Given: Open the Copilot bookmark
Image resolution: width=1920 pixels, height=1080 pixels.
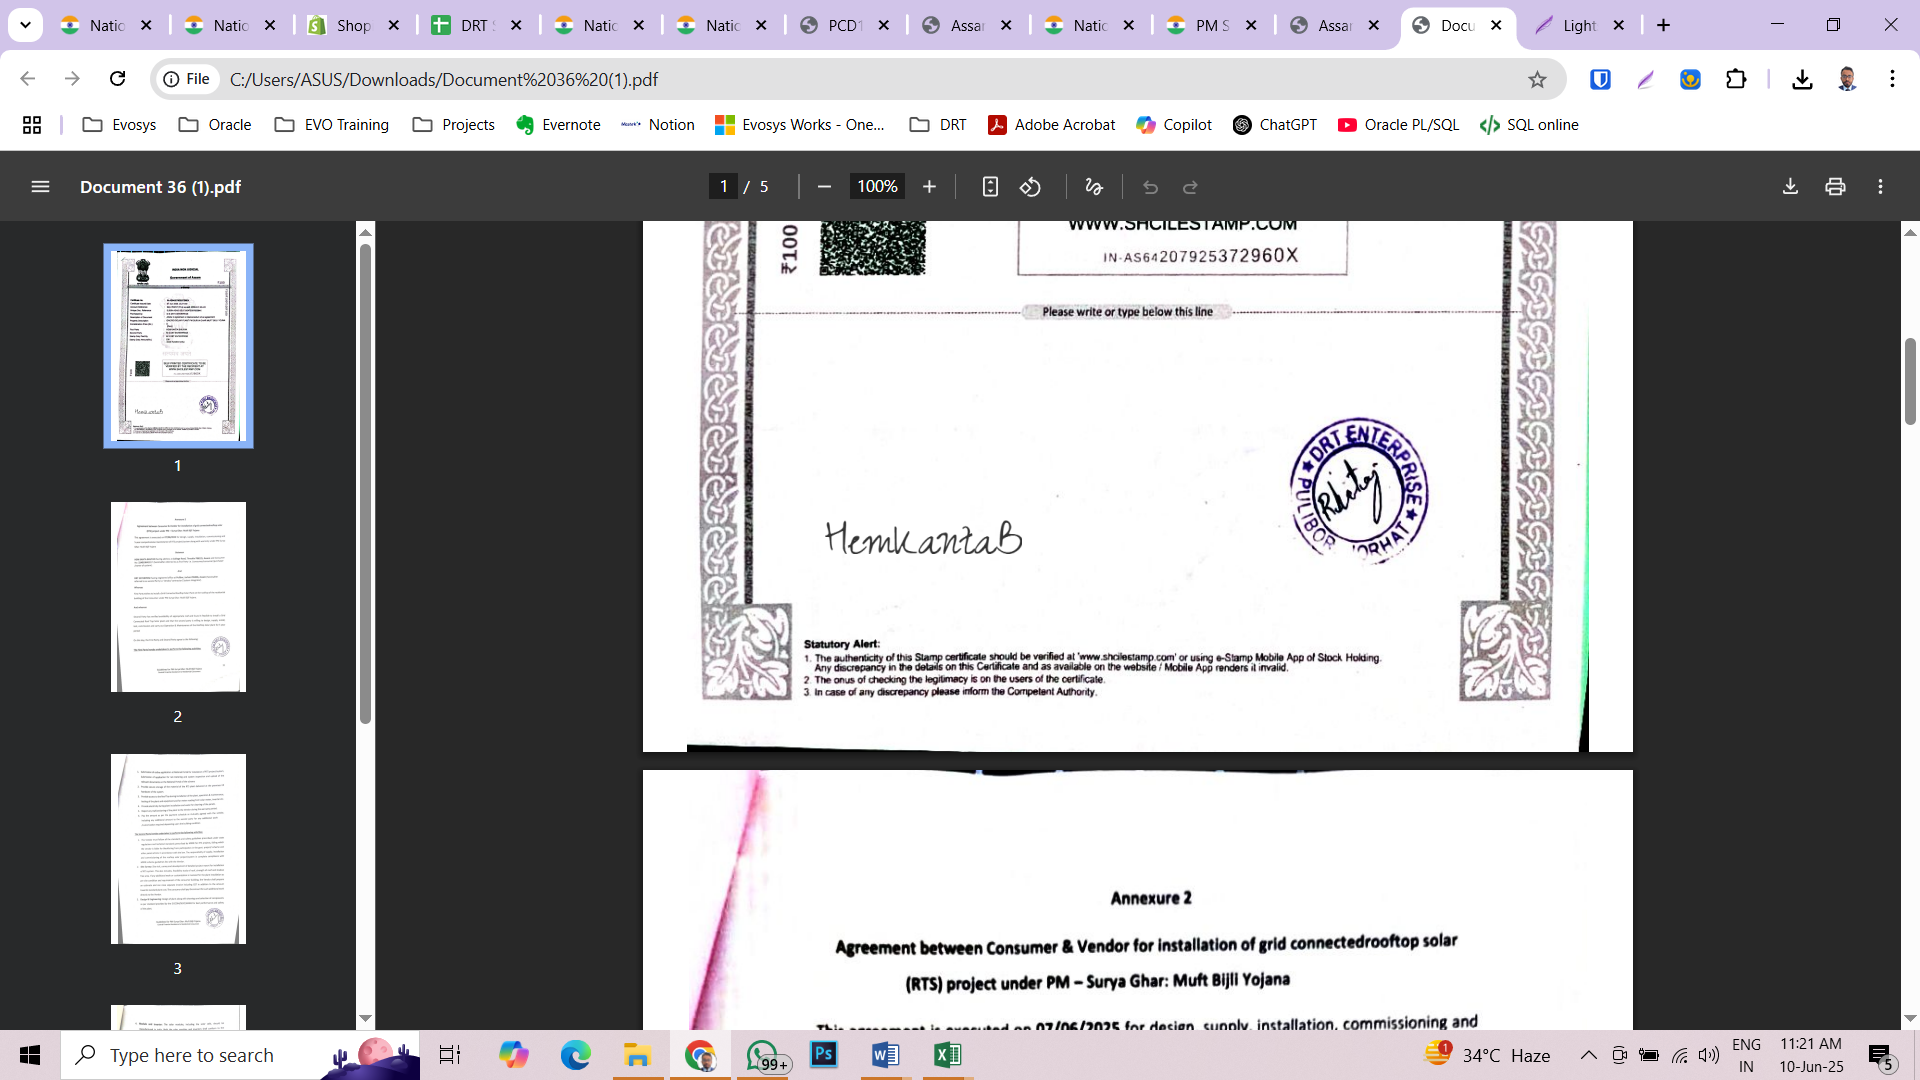Looking at the screenshot, I should pyautogui.click(x=1174, y=125).
